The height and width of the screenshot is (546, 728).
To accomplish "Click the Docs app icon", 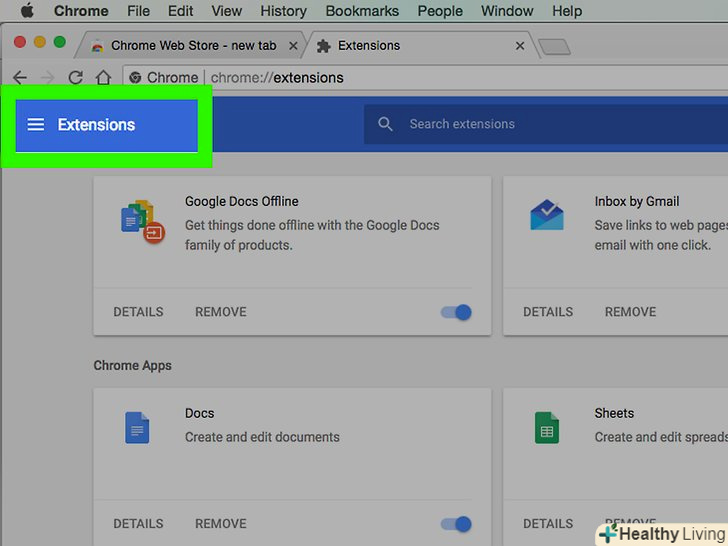I will (137, 428).
